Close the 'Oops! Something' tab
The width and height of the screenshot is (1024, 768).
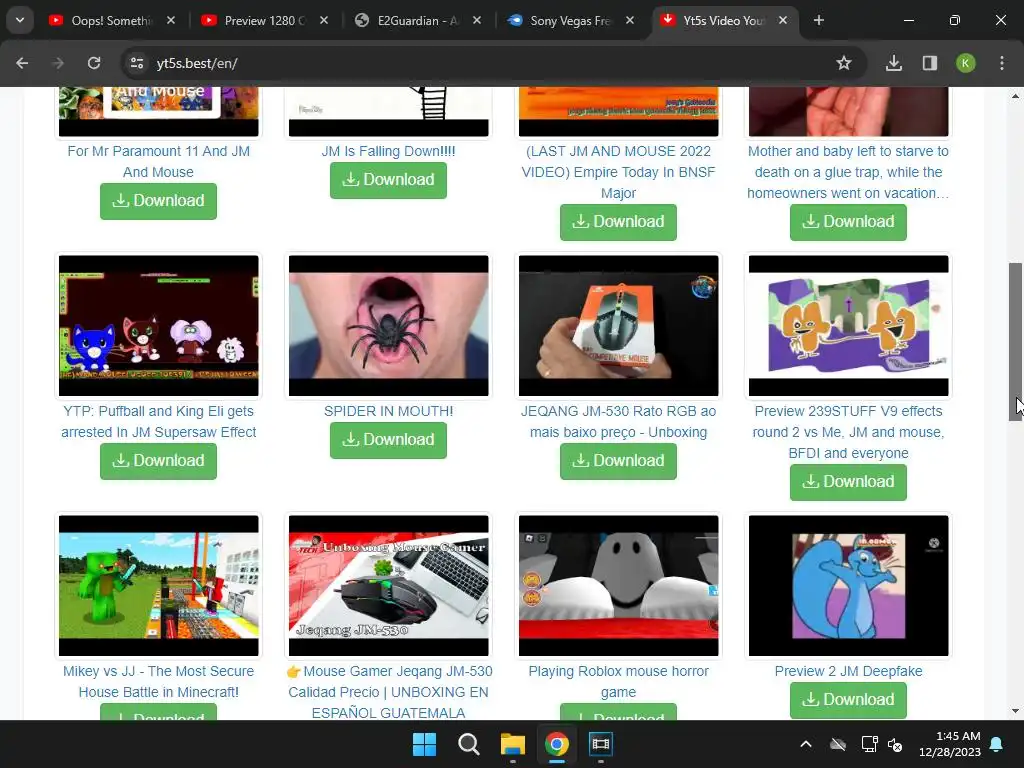click(x=170, y=20)
